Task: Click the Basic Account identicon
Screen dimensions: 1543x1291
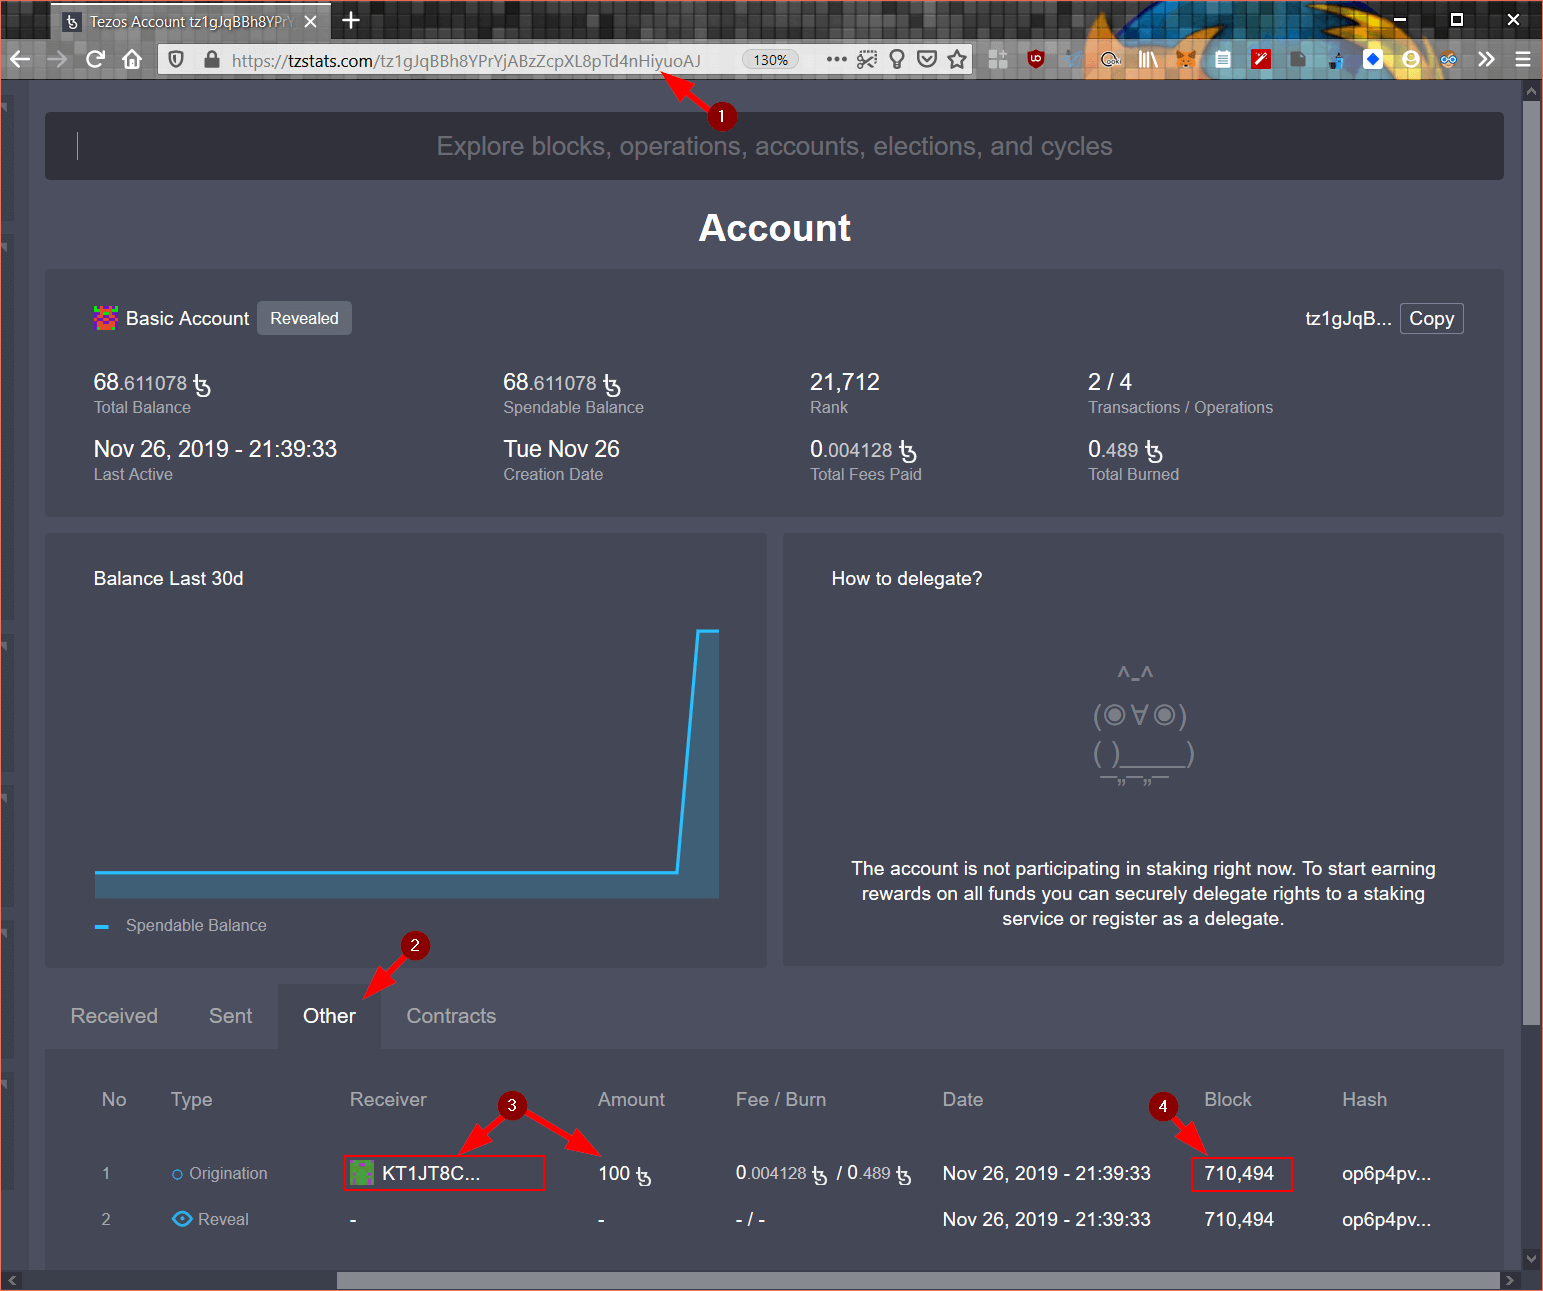Action: 105,318
